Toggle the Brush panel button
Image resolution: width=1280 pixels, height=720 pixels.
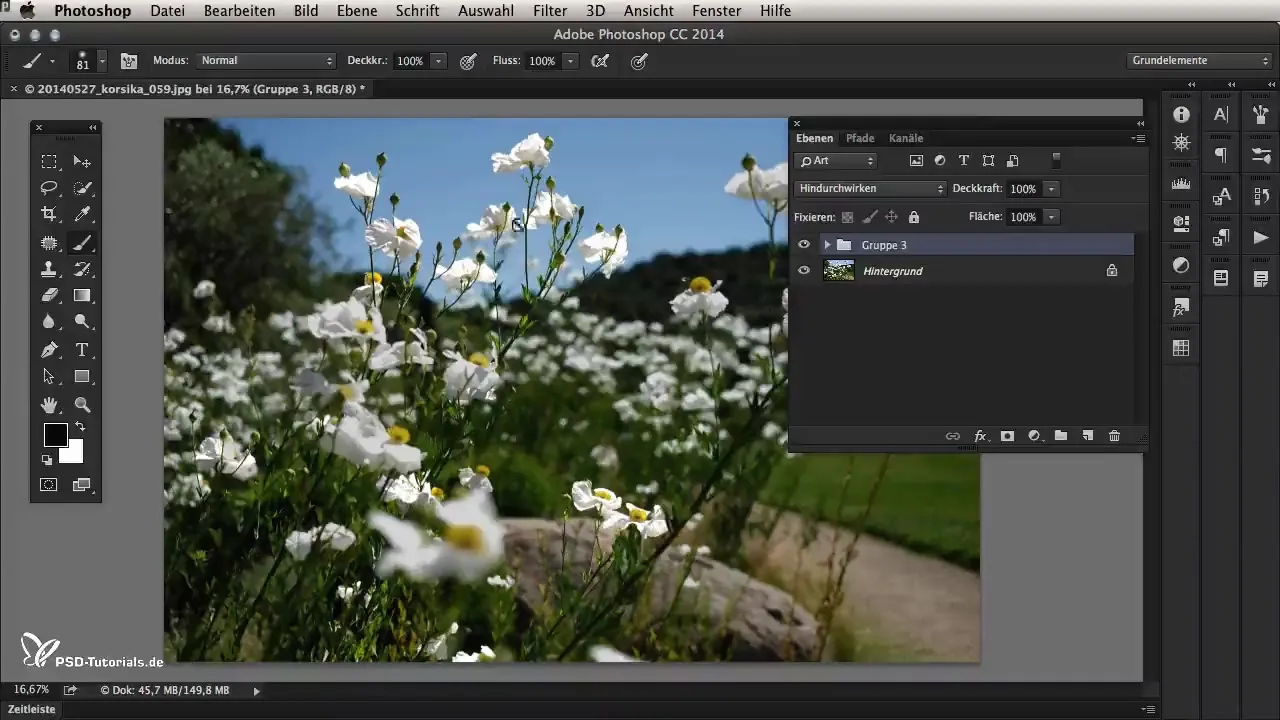(x=129, y=61)
